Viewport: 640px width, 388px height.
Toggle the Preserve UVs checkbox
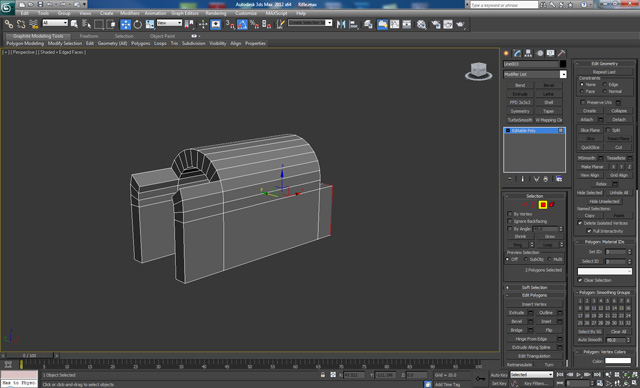tap(583, 102)
